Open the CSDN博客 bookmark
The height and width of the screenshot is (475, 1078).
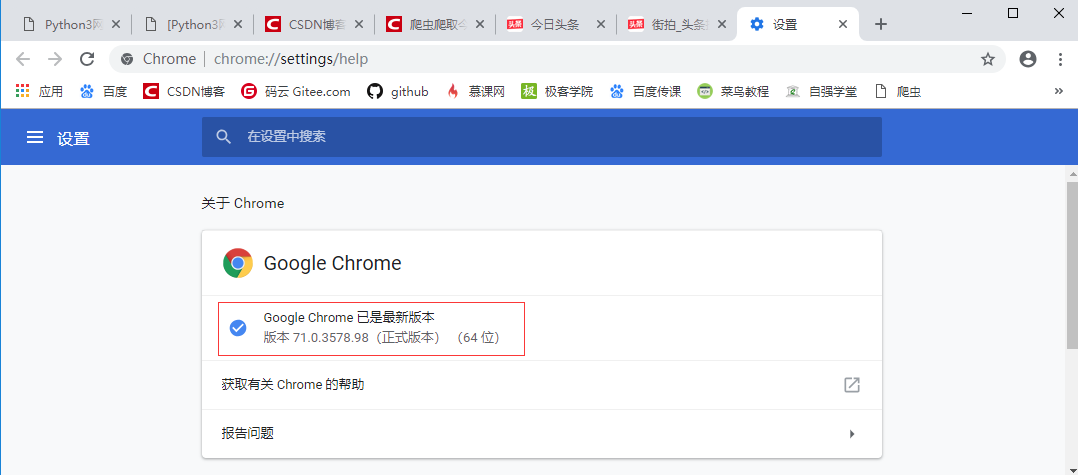[x=184, y=91]
